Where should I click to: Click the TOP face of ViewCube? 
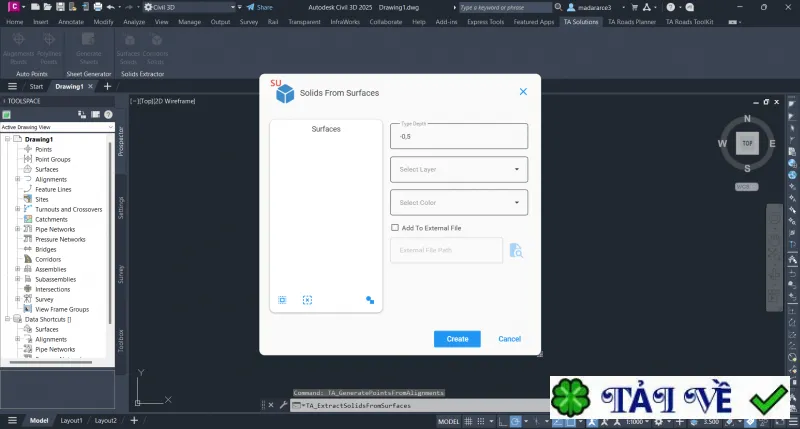[747, 143]
